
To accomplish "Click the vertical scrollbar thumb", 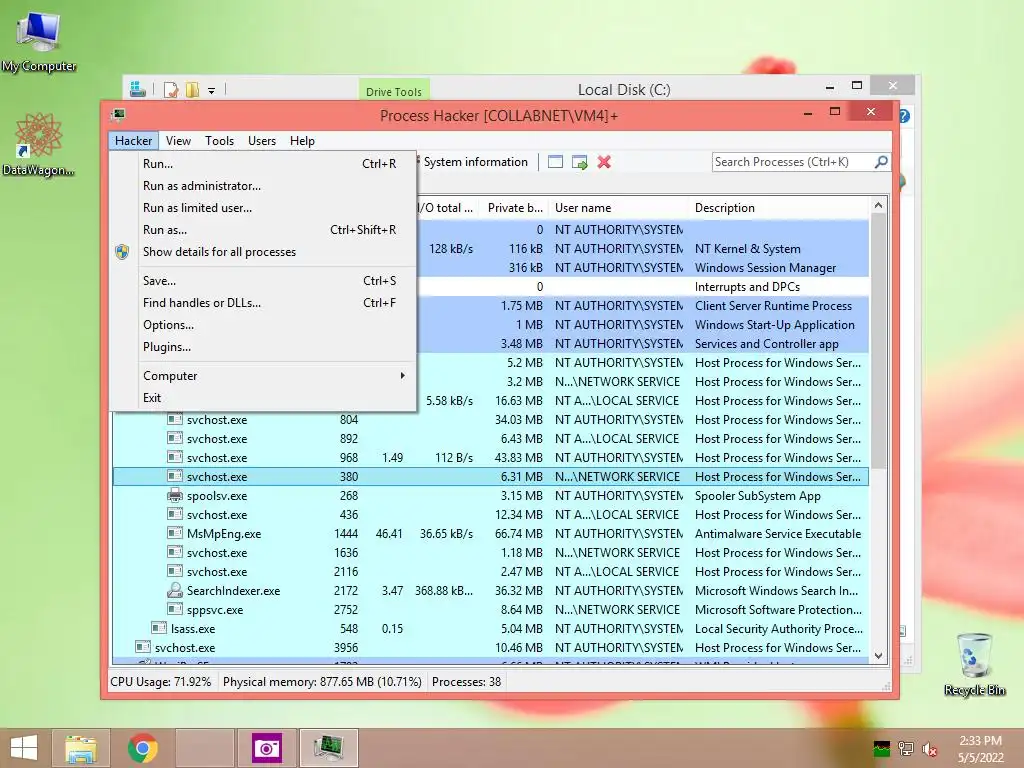I will pyautogui.click(x=878, y=341).
